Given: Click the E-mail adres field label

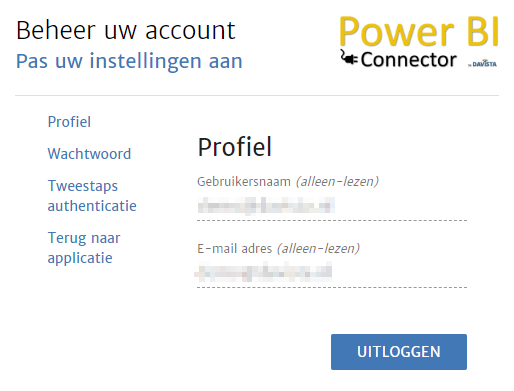Looking at the screenshot, I should click(x=234, y=249).
